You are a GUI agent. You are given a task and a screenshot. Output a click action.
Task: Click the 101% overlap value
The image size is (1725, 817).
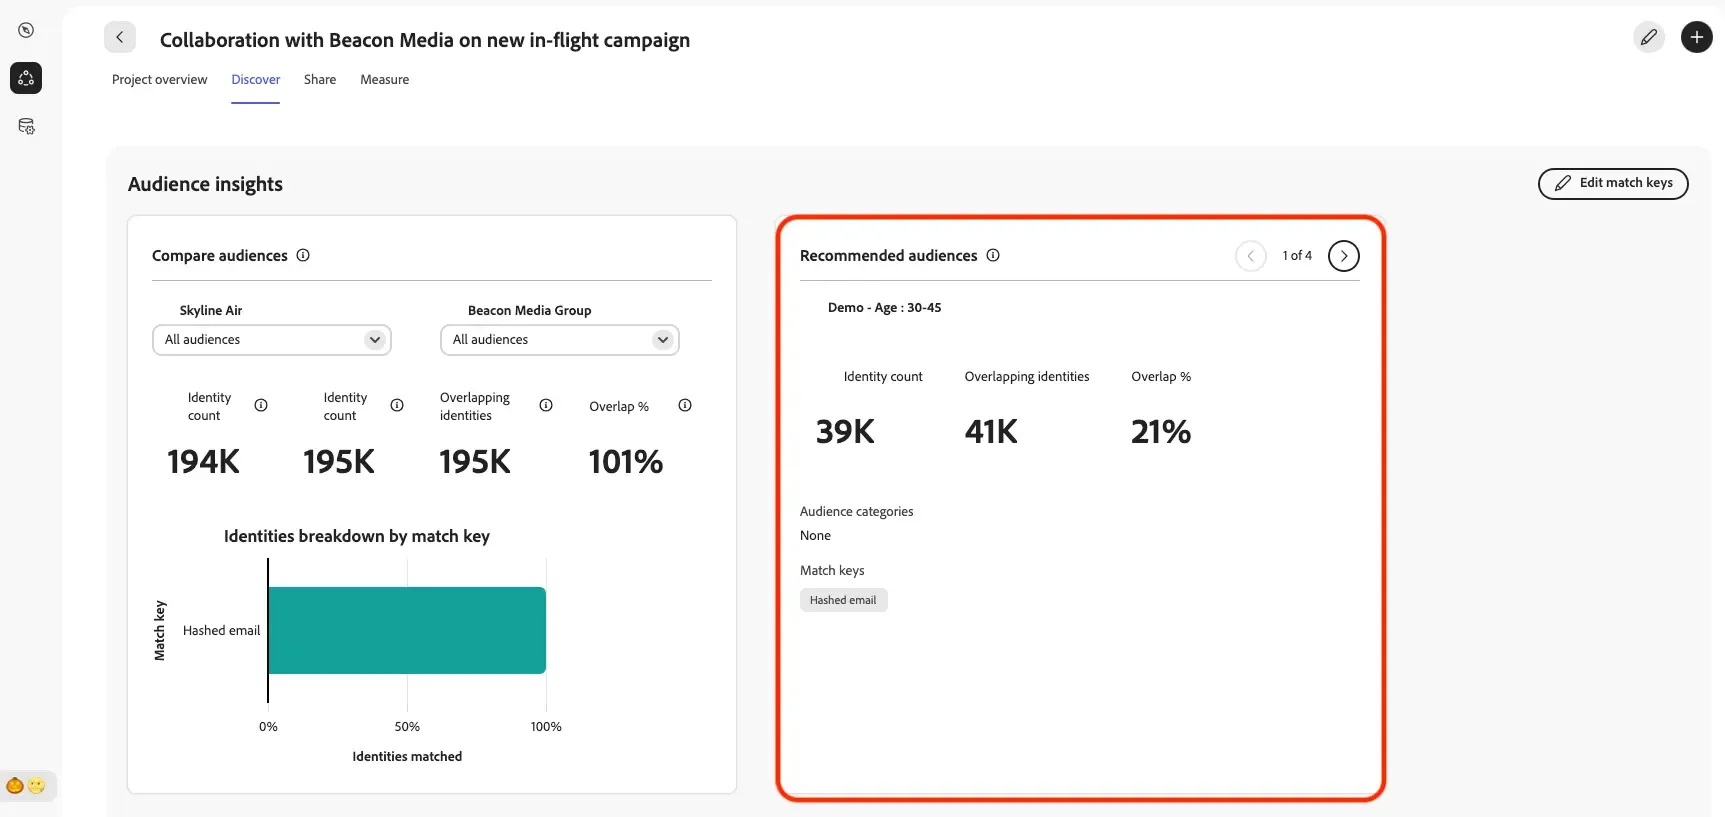coord(626,462)
